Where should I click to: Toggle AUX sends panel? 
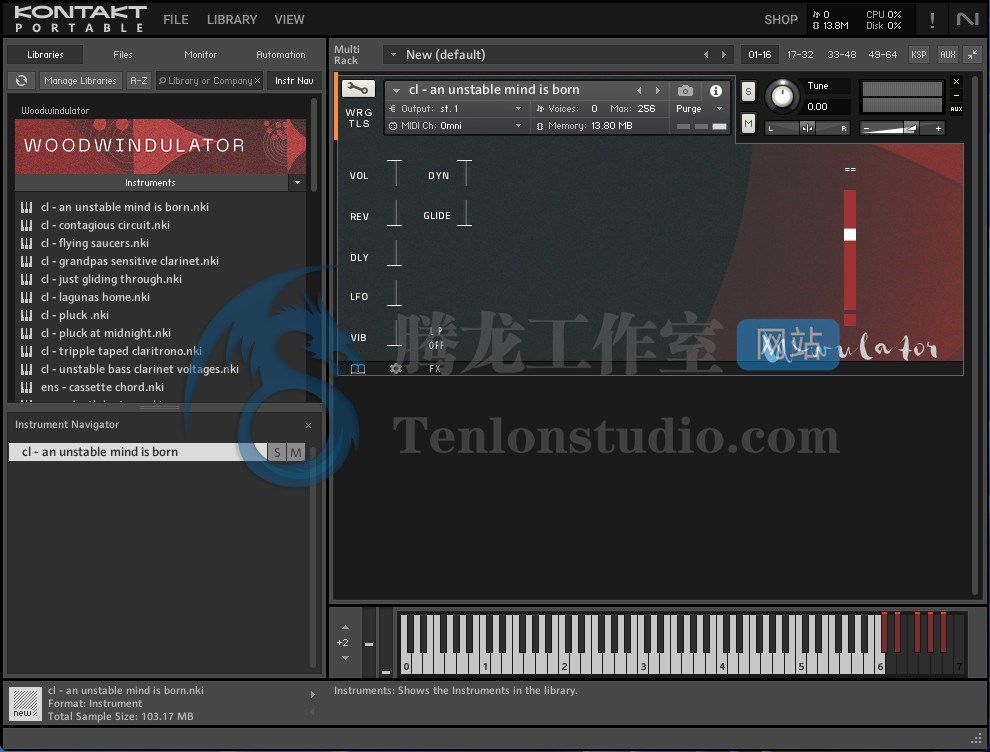coord(948,55)
